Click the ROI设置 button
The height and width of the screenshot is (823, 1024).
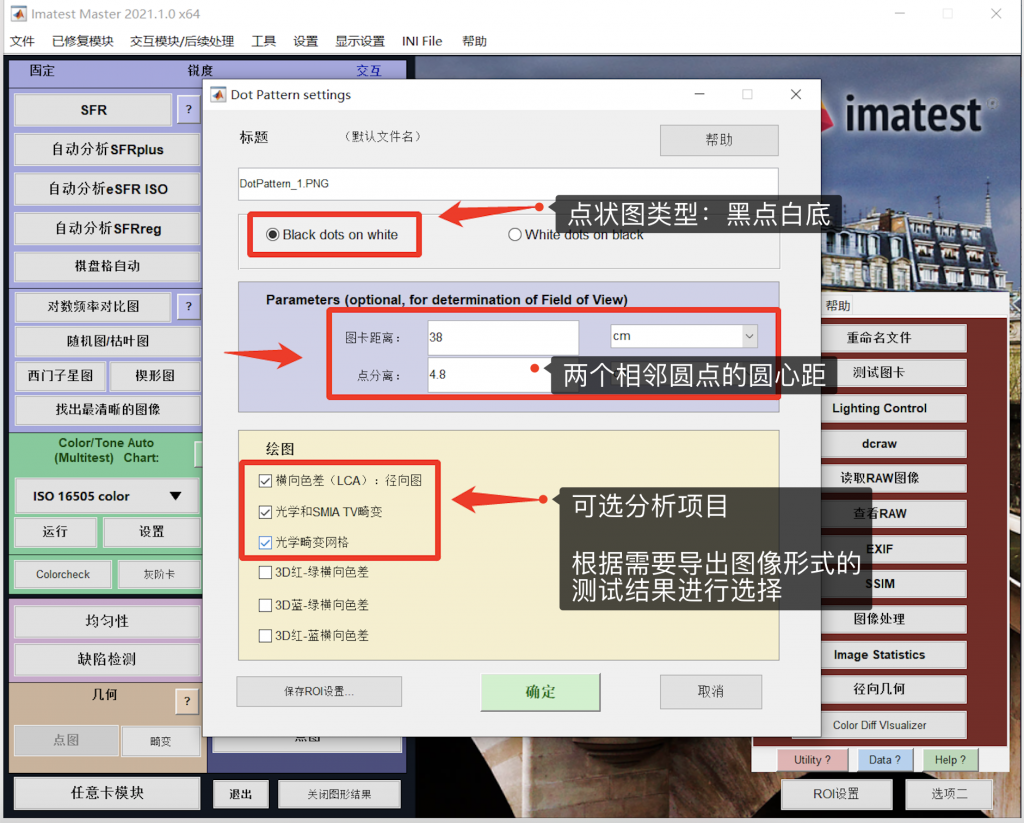[x=836, y=794]
